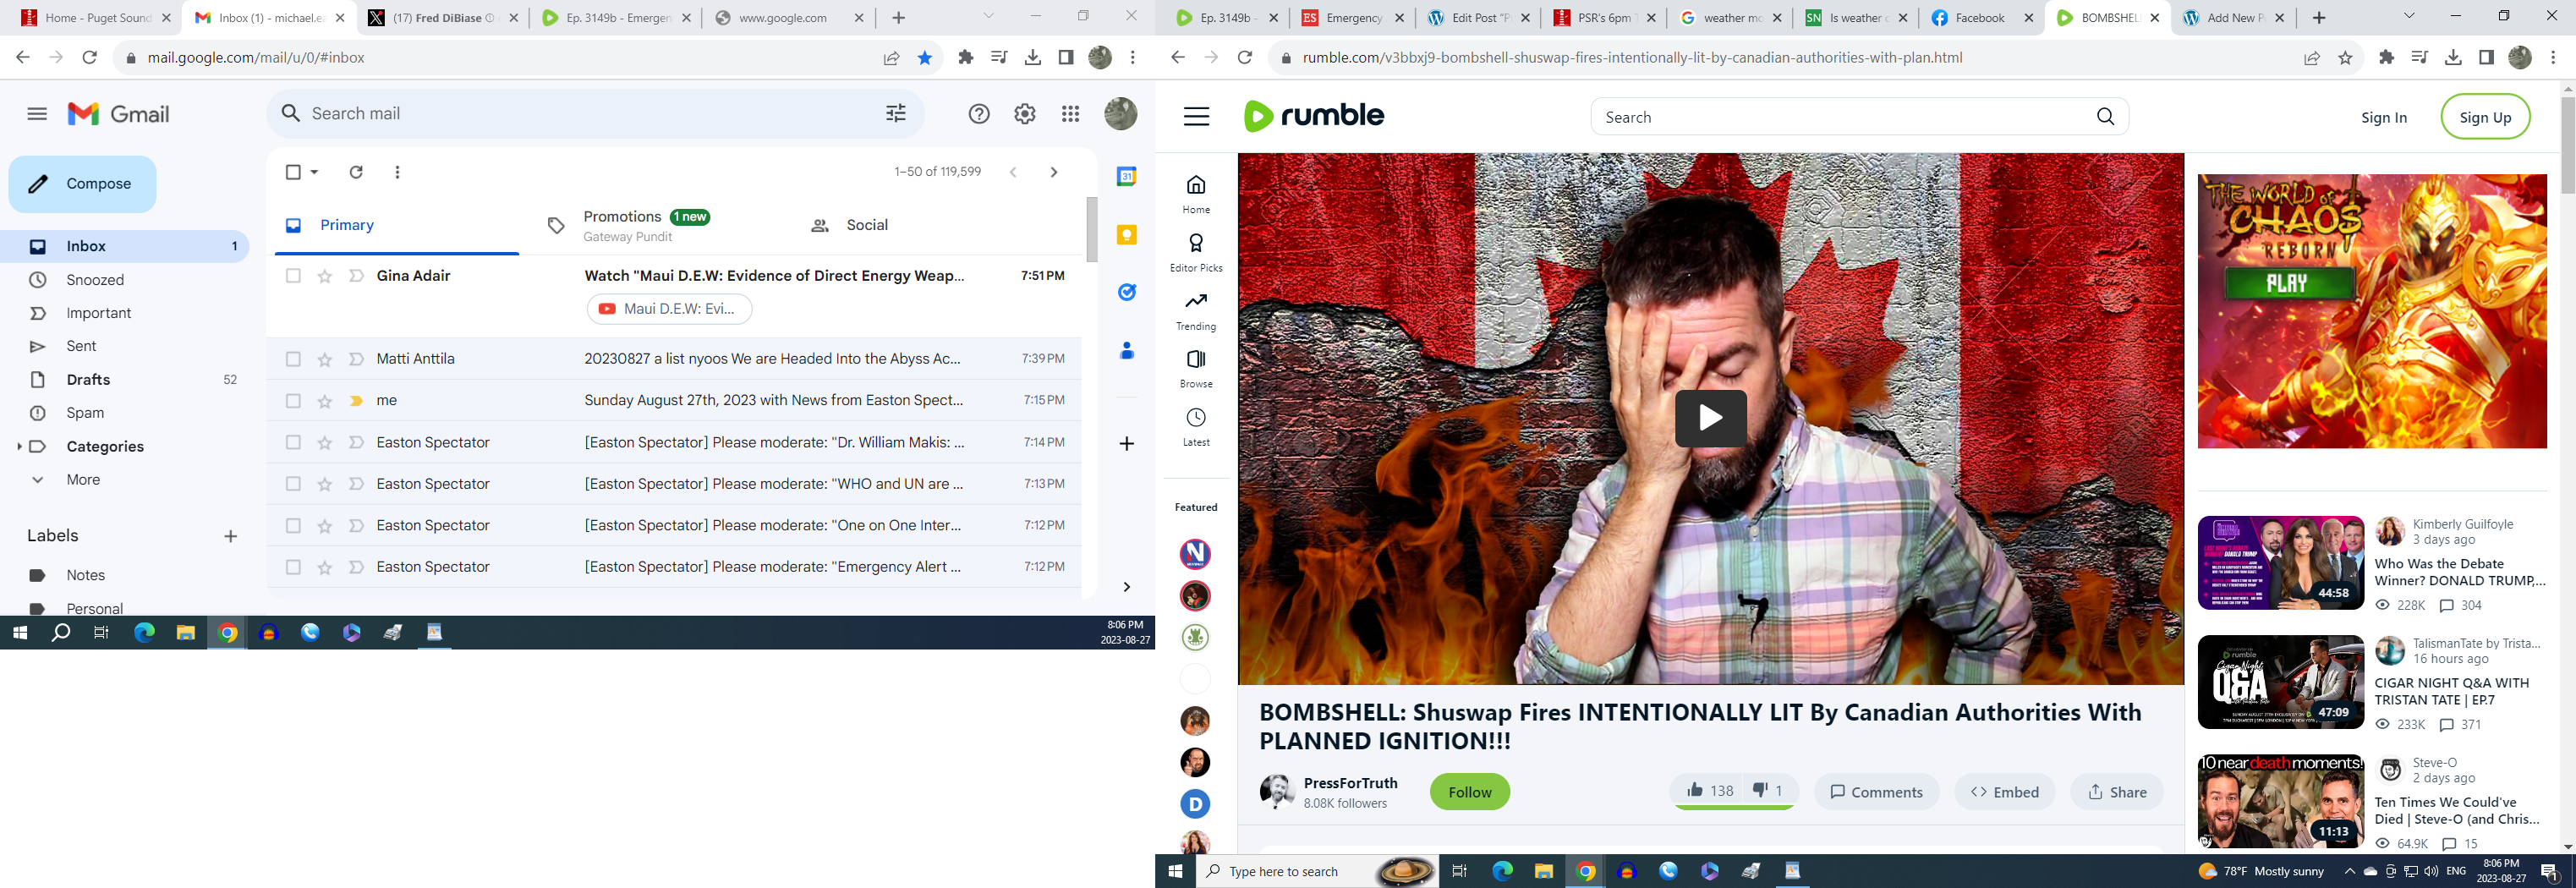Expand the Categories section in Gmail sidebar
This screenshot has height=888, width=2576.
[x=19, y=446]
